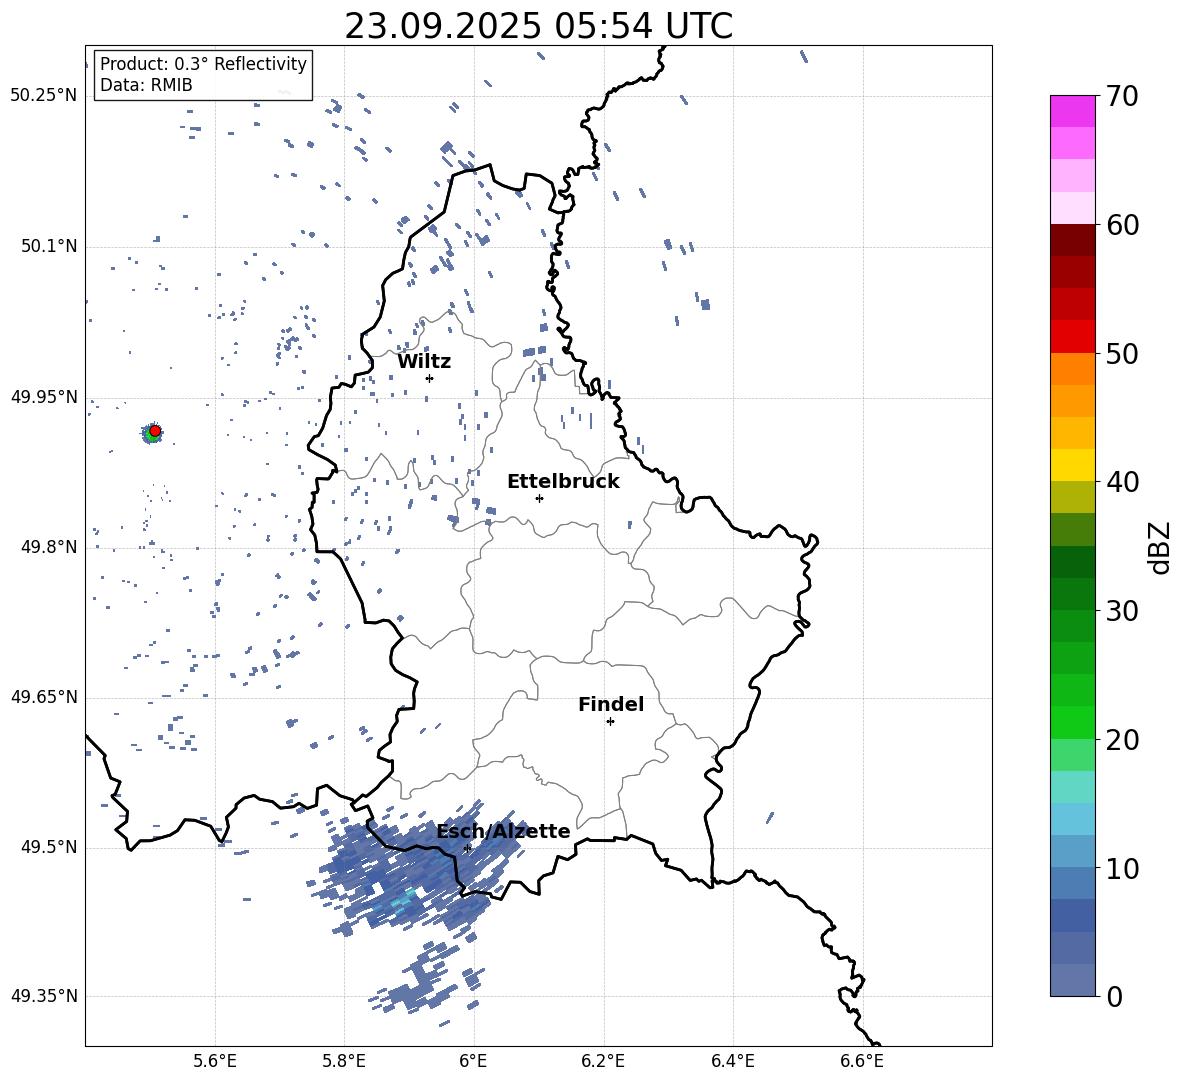Click the colorbar 20 tick label
1184x1081 pixels.
pyautogui.click(x=1123, y=740)
